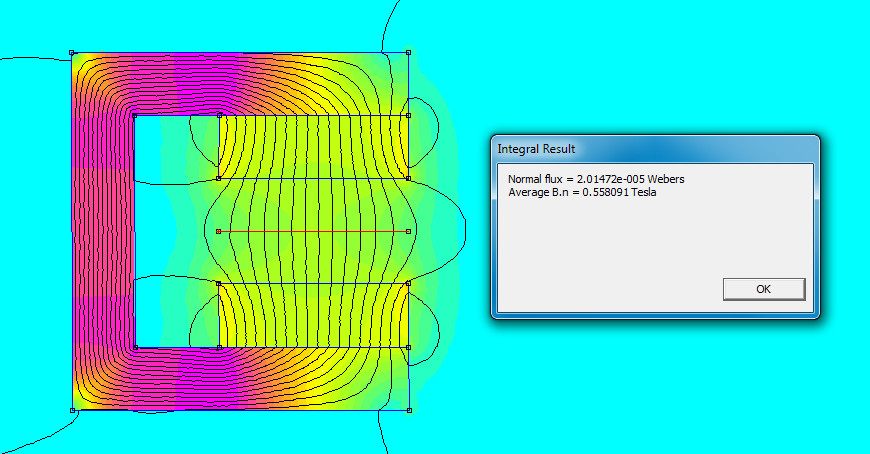Select the lower yellow block's top-left node
Viewport: 870px width, 454px height.
click(x=218, y=283)
